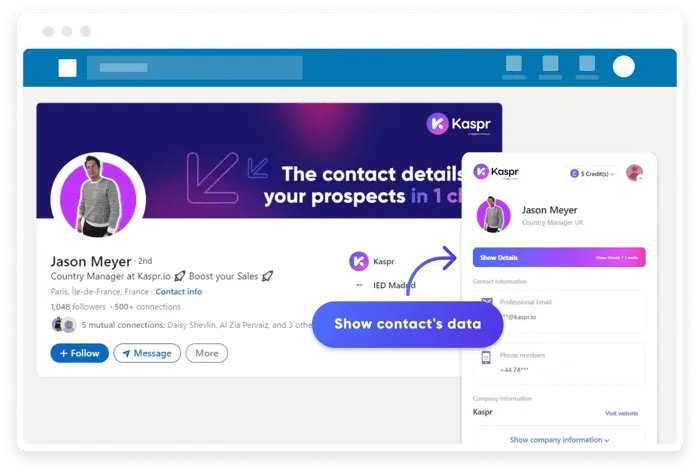Open the 5 Credit(s) dropdown
700x472 pixels.
(592, 173)
